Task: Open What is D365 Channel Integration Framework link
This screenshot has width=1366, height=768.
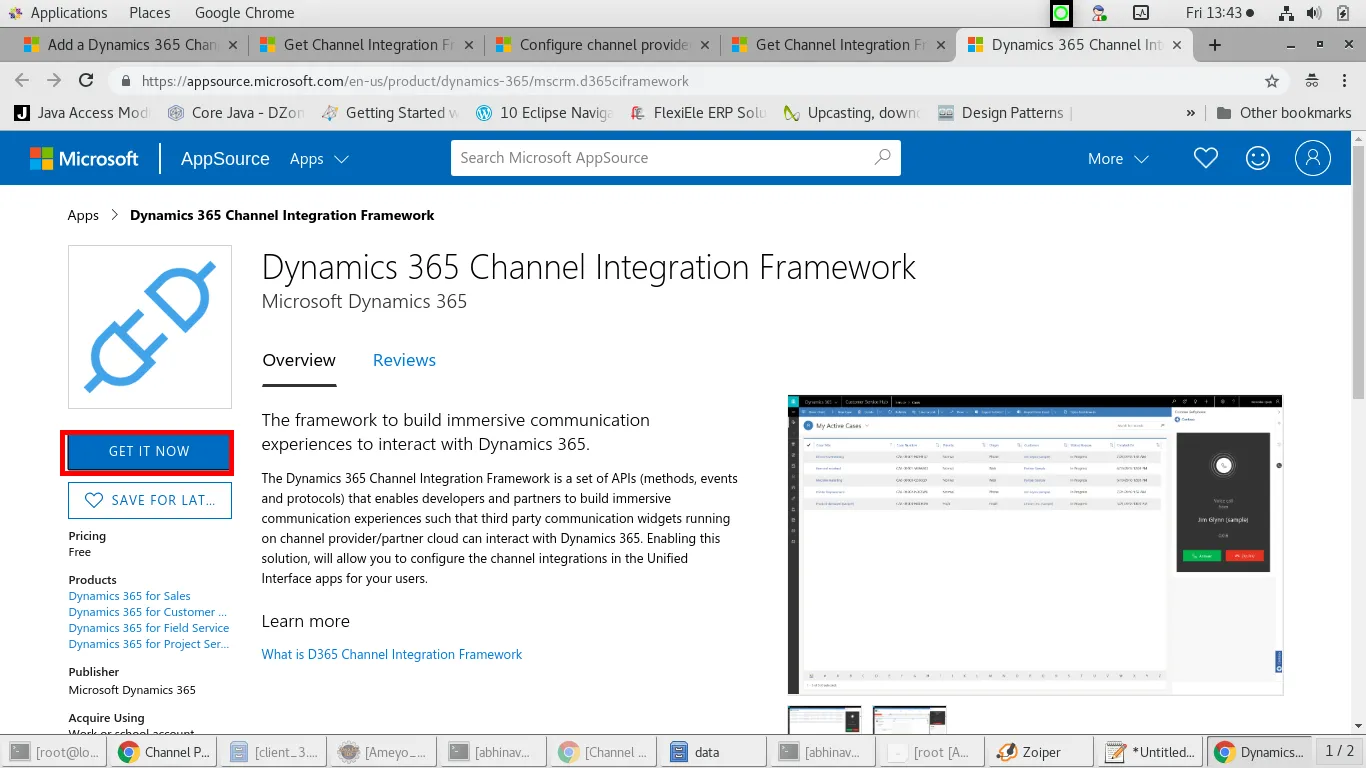Action: (x=392, y=654)
